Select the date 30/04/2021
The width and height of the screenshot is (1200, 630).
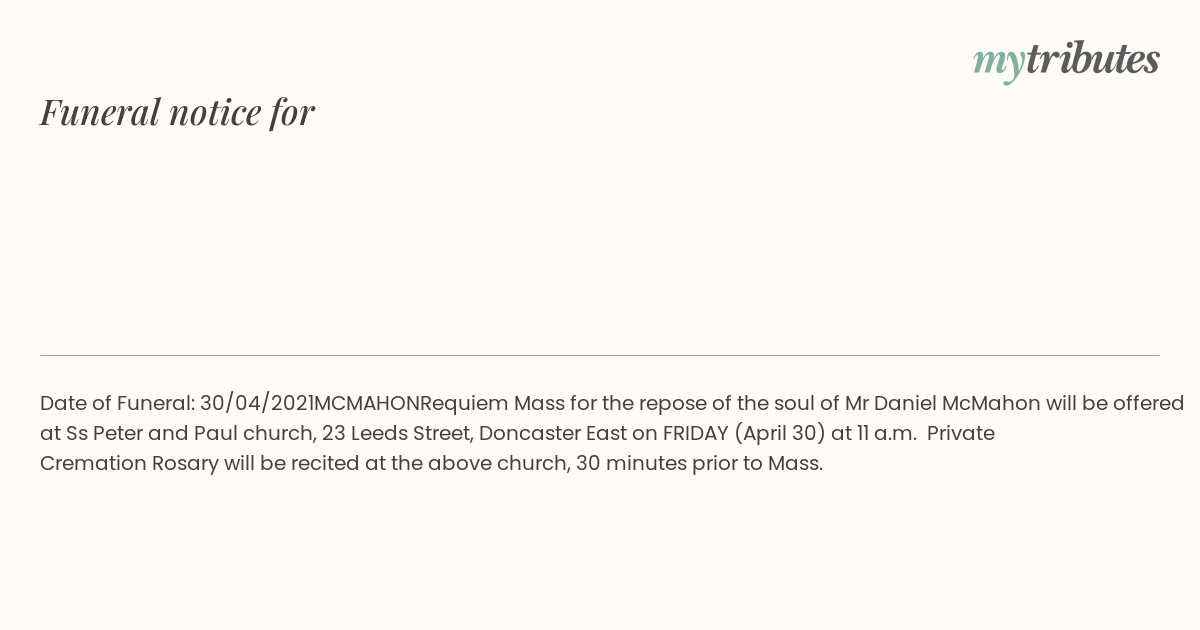click(x=256, y=403)
